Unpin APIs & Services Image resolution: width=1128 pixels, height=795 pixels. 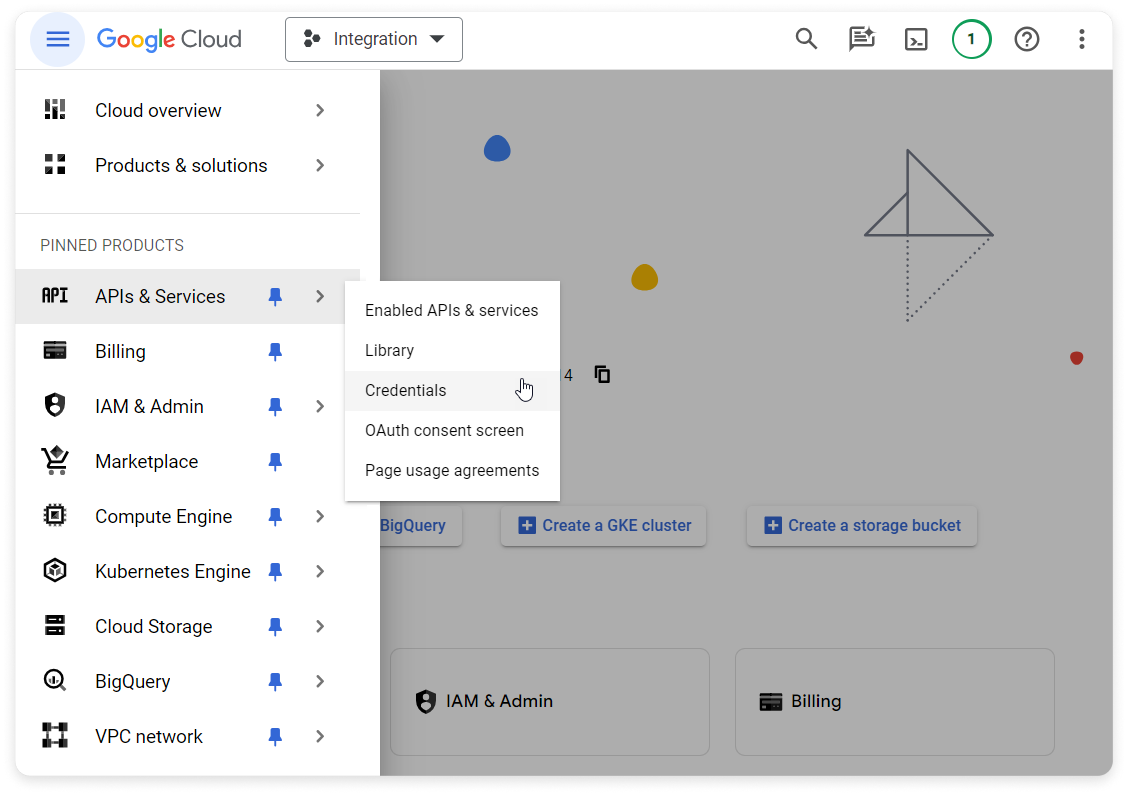point(275,296)
